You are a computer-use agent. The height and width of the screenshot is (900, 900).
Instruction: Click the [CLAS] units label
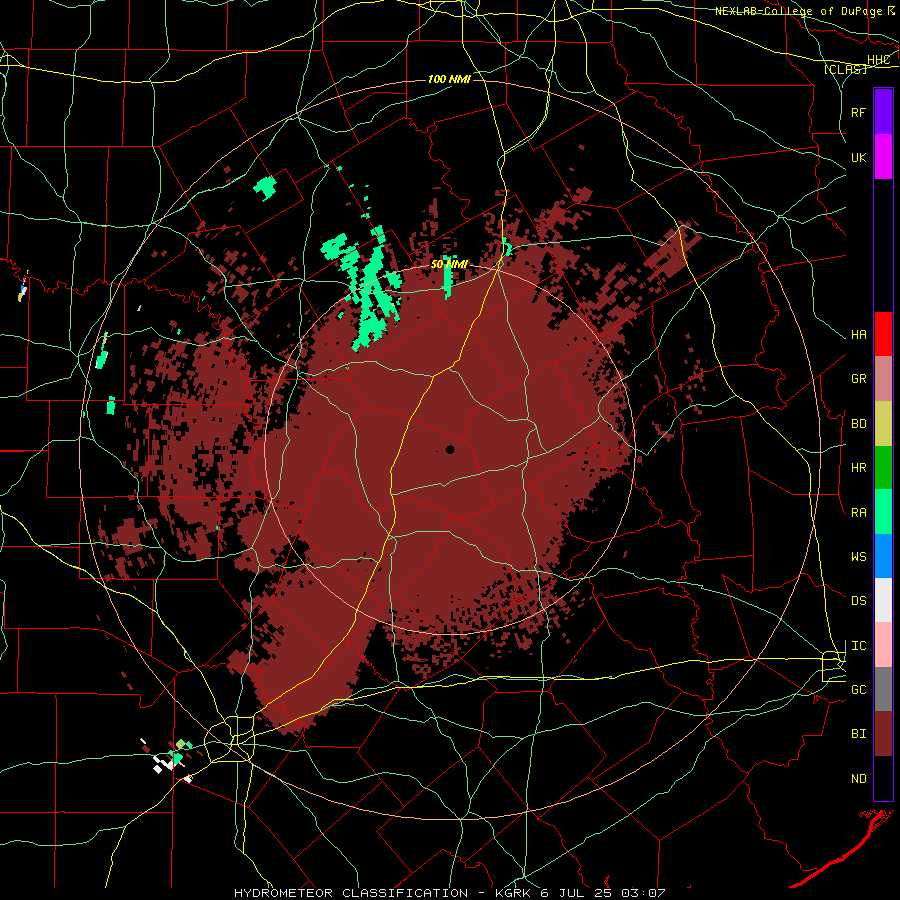[x=845, y=69]
